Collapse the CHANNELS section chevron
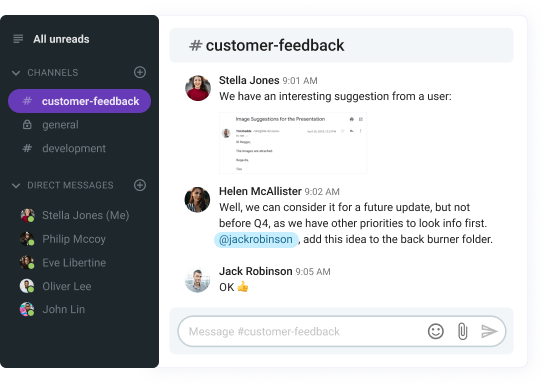 (16, 73)
